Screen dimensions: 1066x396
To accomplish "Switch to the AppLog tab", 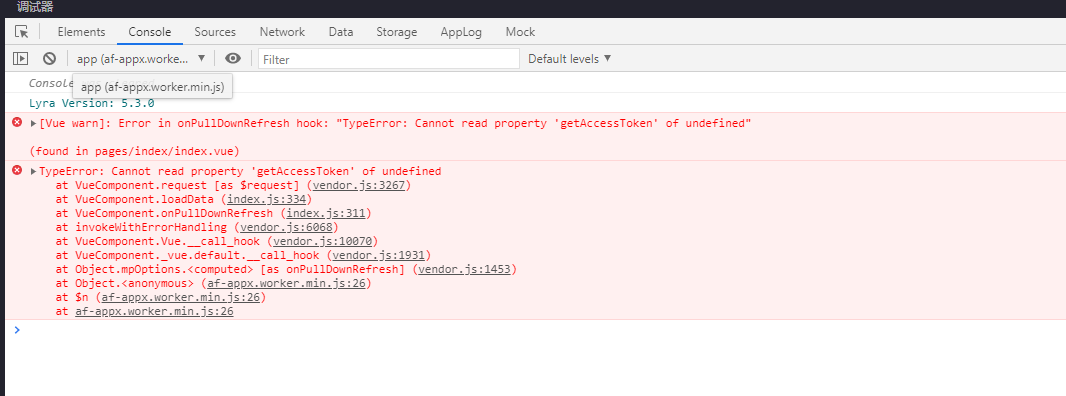I will [461, 32].
